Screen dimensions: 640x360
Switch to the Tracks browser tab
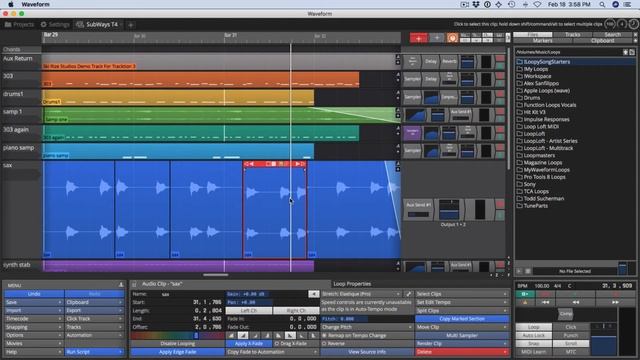[573, 35]
